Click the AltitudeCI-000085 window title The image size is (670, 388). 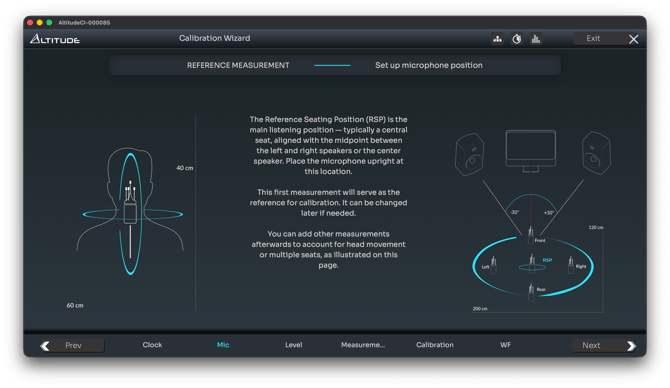[x=84, y=23]
